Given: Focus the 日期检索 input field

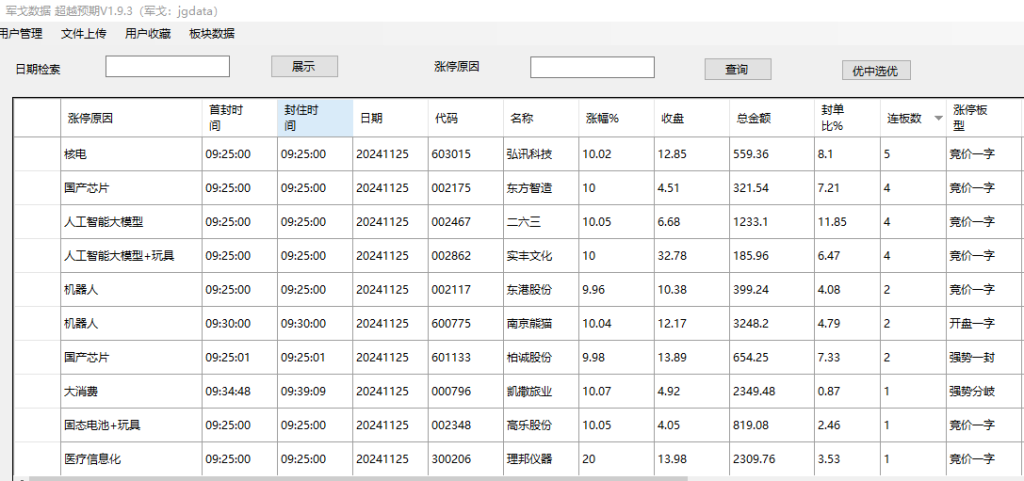Looking at the screenshot, I should click(167, 67).
